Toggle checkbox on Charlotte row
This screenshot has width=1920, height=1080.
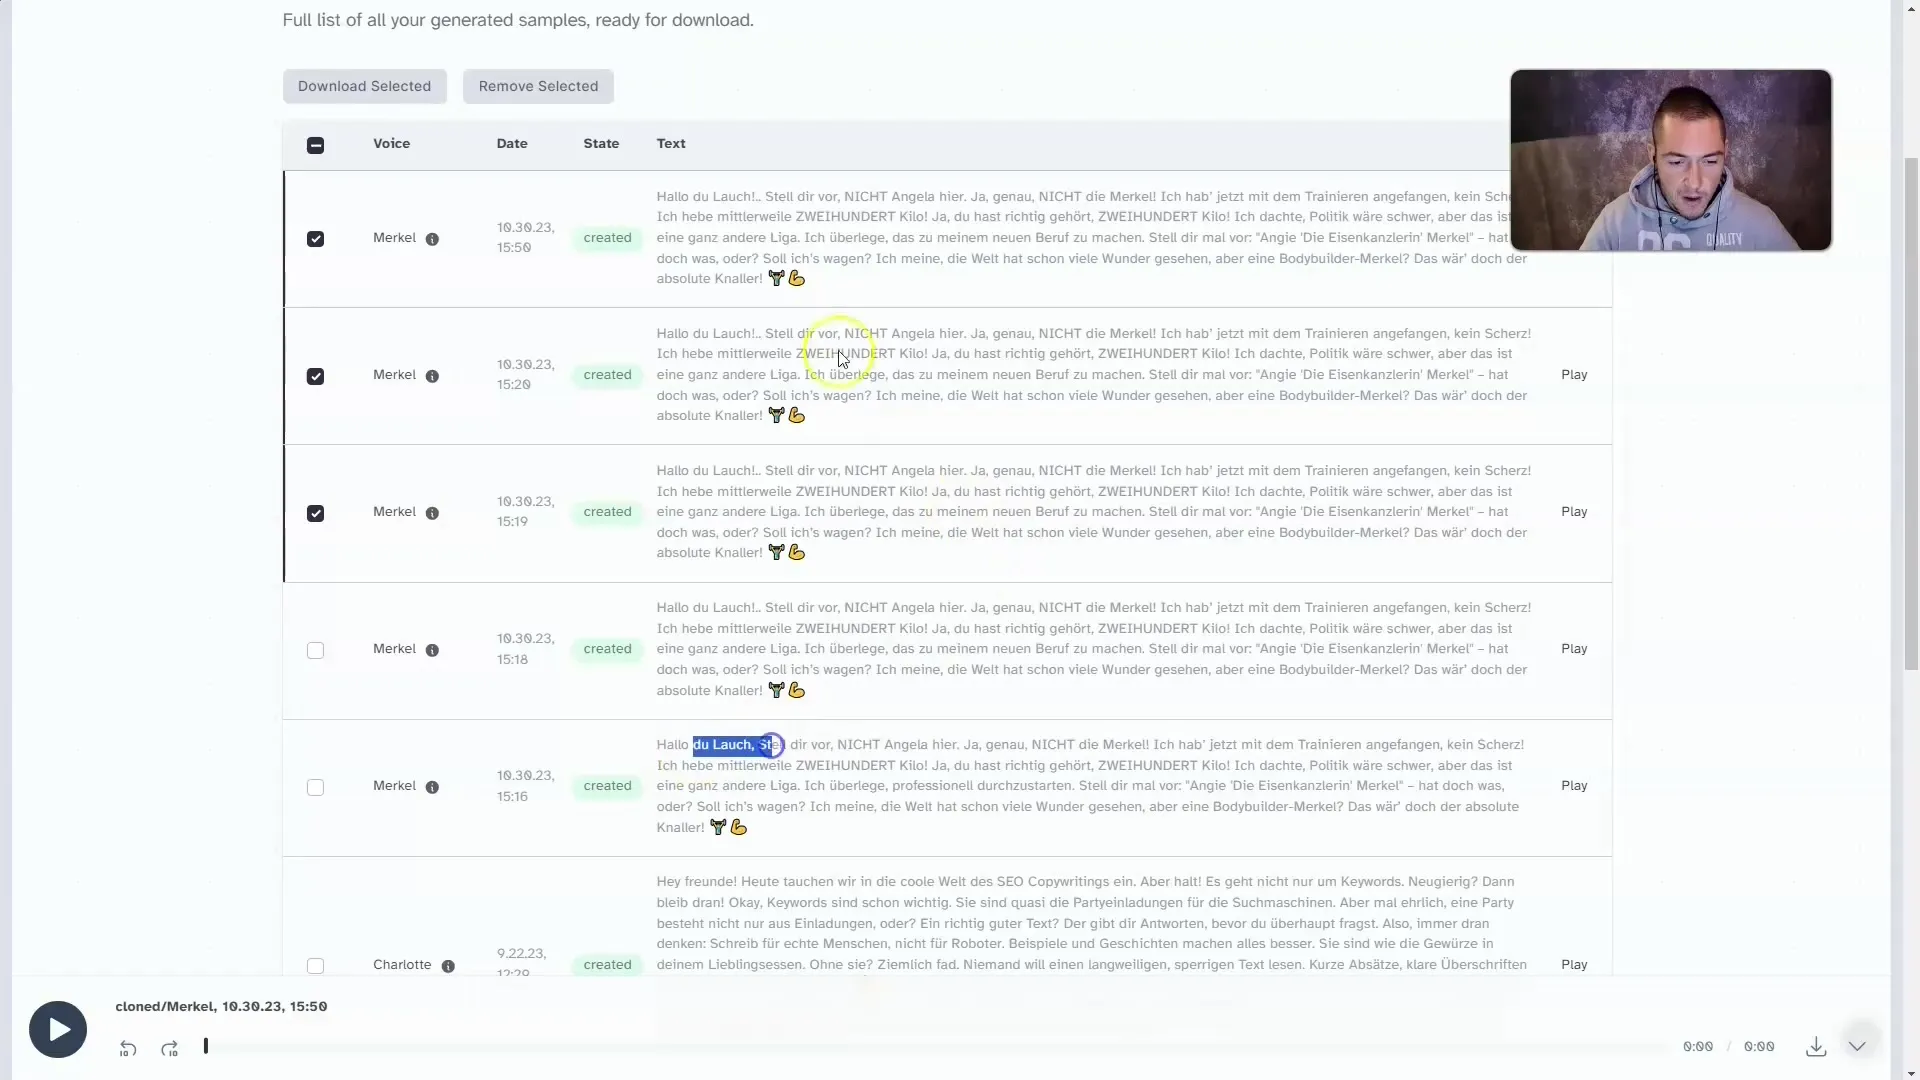tap(315, 964)
